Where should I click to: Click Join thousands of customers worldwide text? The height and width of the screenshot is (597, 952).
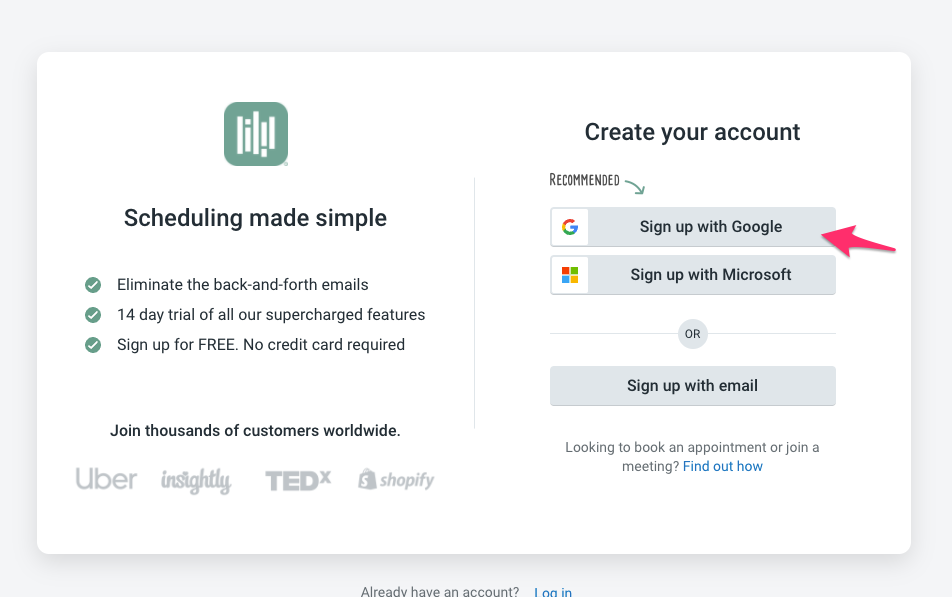pyautogui.click(x=255, y=431)
